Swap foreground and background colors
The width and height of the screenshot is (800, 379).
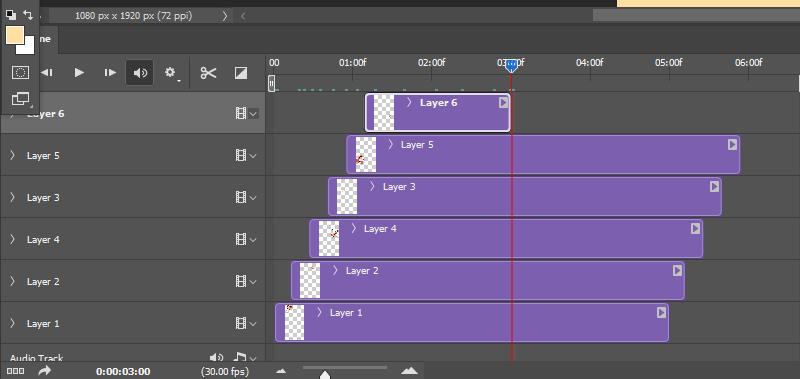(28, 15)
